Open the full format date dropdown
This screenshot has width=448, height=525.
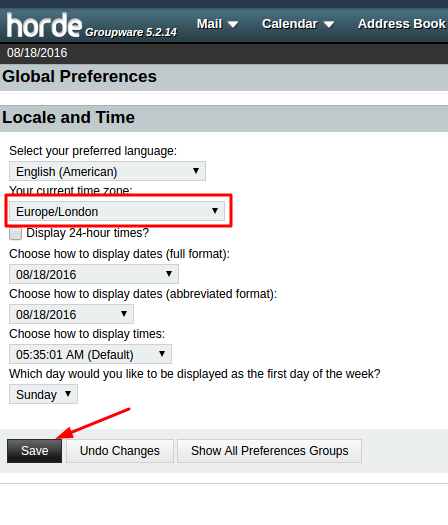94,274
